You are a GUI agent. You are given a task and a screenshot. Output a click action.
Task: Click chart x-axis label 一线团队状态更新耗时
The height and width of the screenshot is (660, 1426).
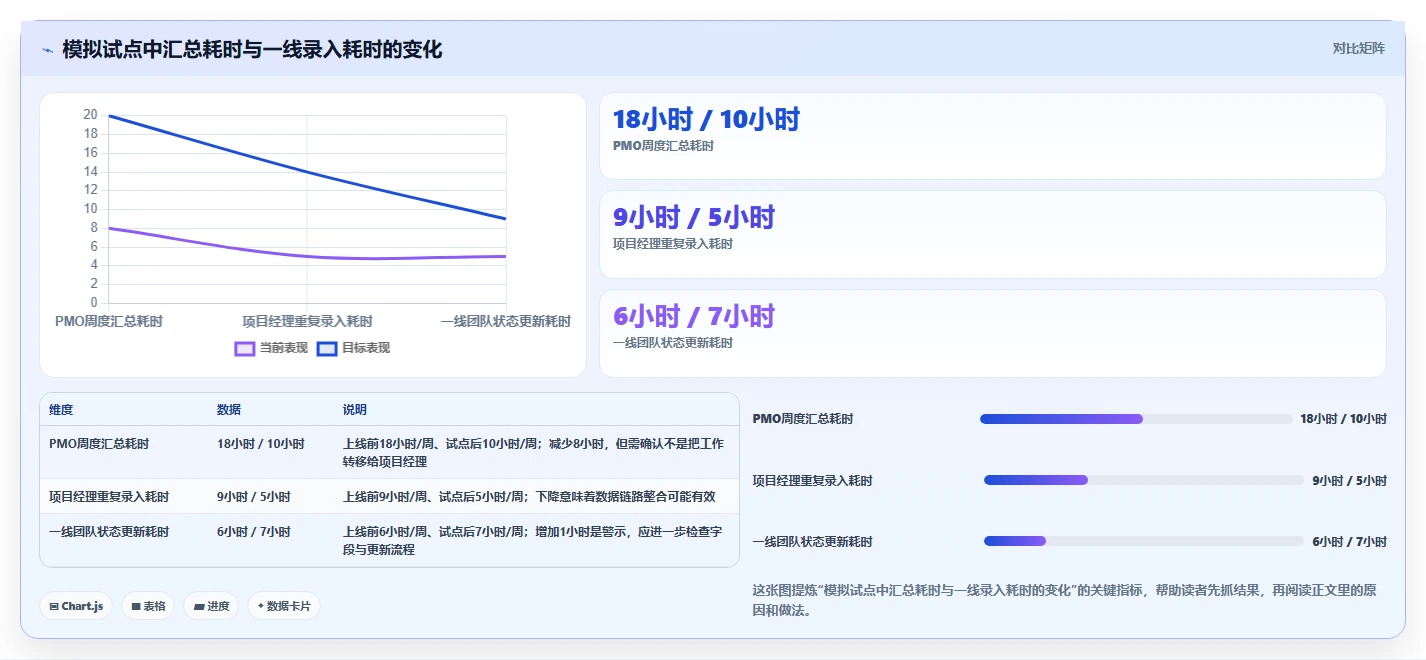(x=506, y=321)
